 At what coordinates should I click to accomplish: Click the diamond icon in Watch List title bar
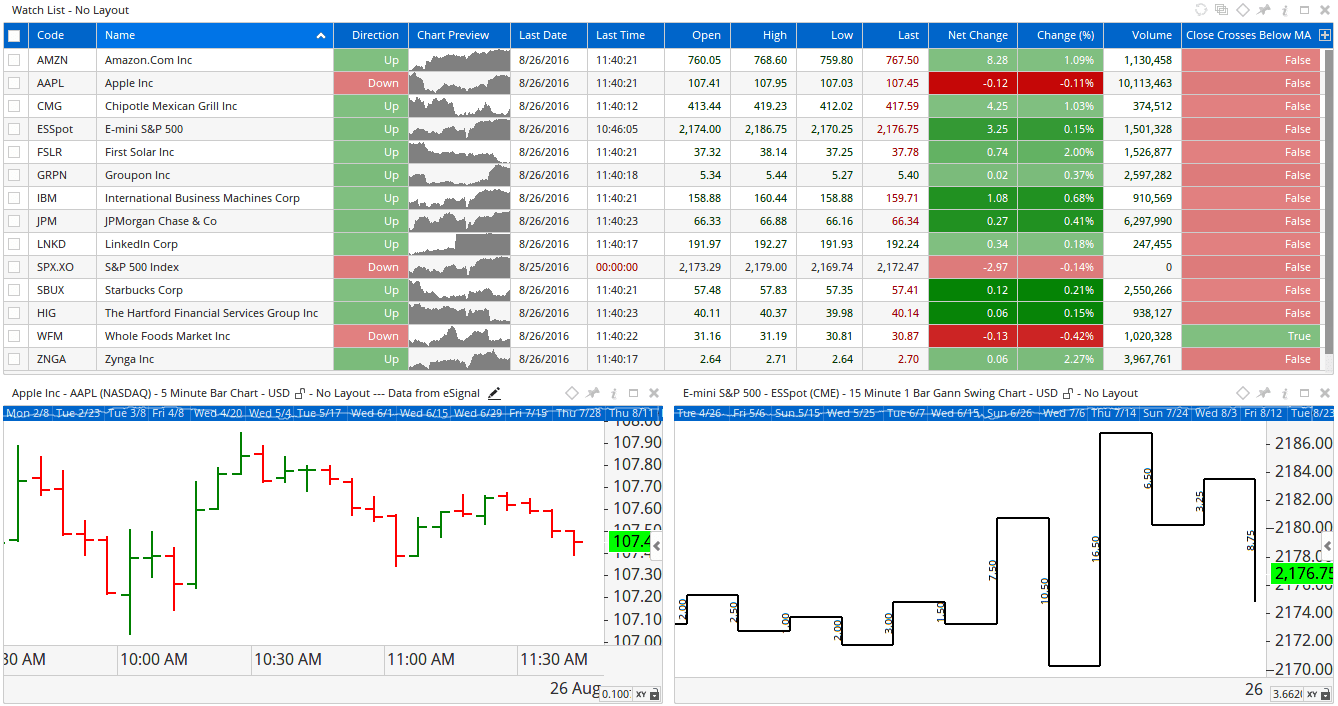click(1243, 10)
